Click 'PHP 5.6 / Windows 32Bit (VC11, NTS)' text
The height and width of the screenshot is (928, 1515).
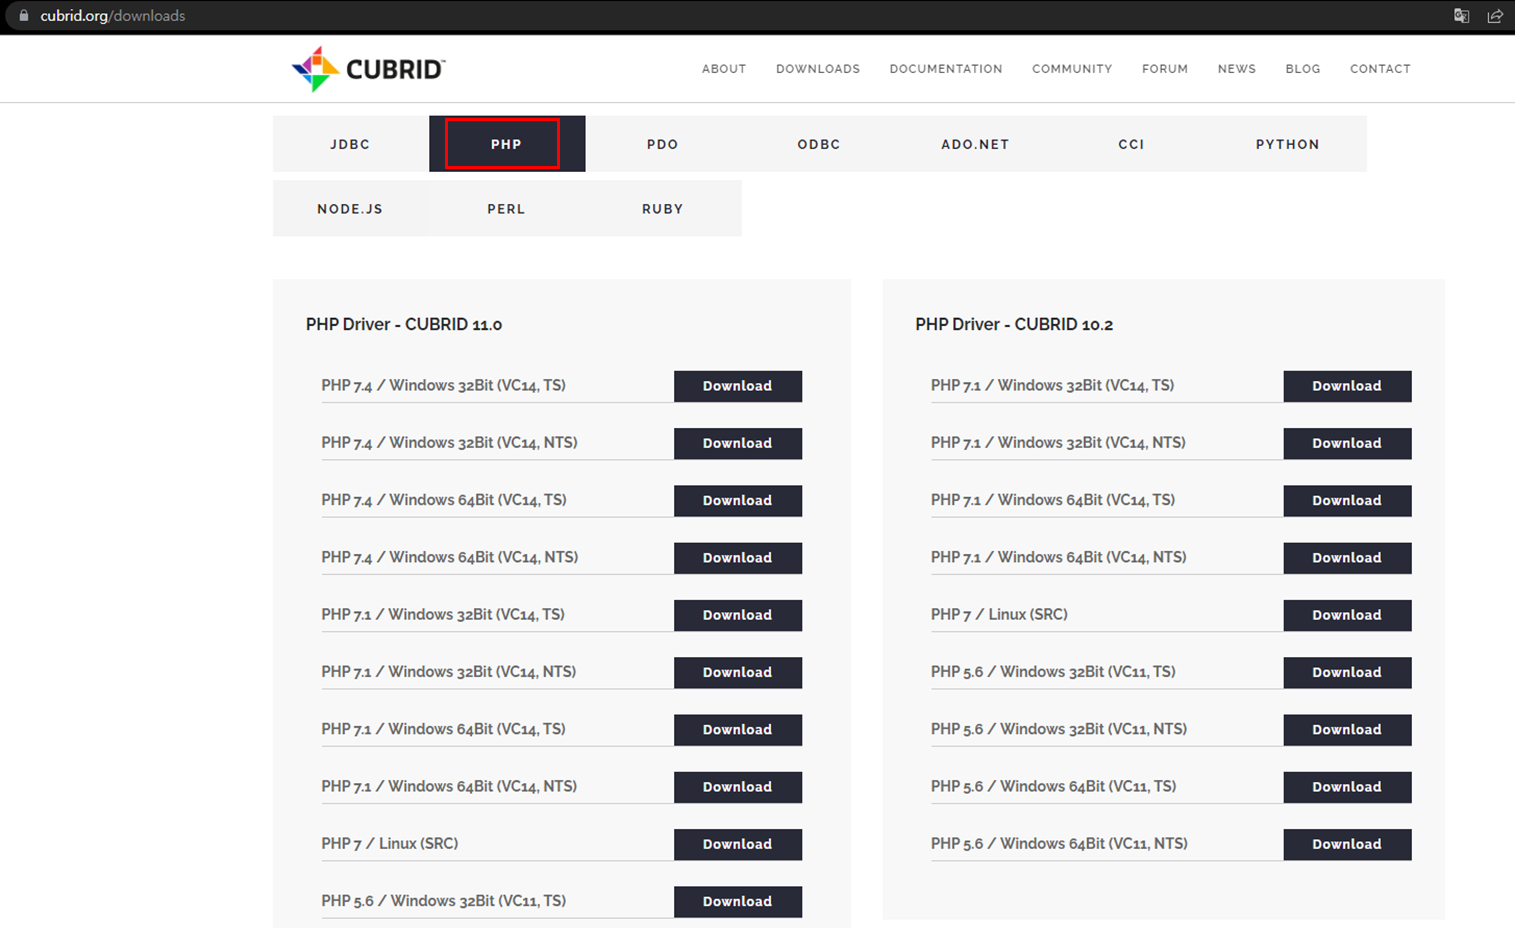click(1059, 729)
